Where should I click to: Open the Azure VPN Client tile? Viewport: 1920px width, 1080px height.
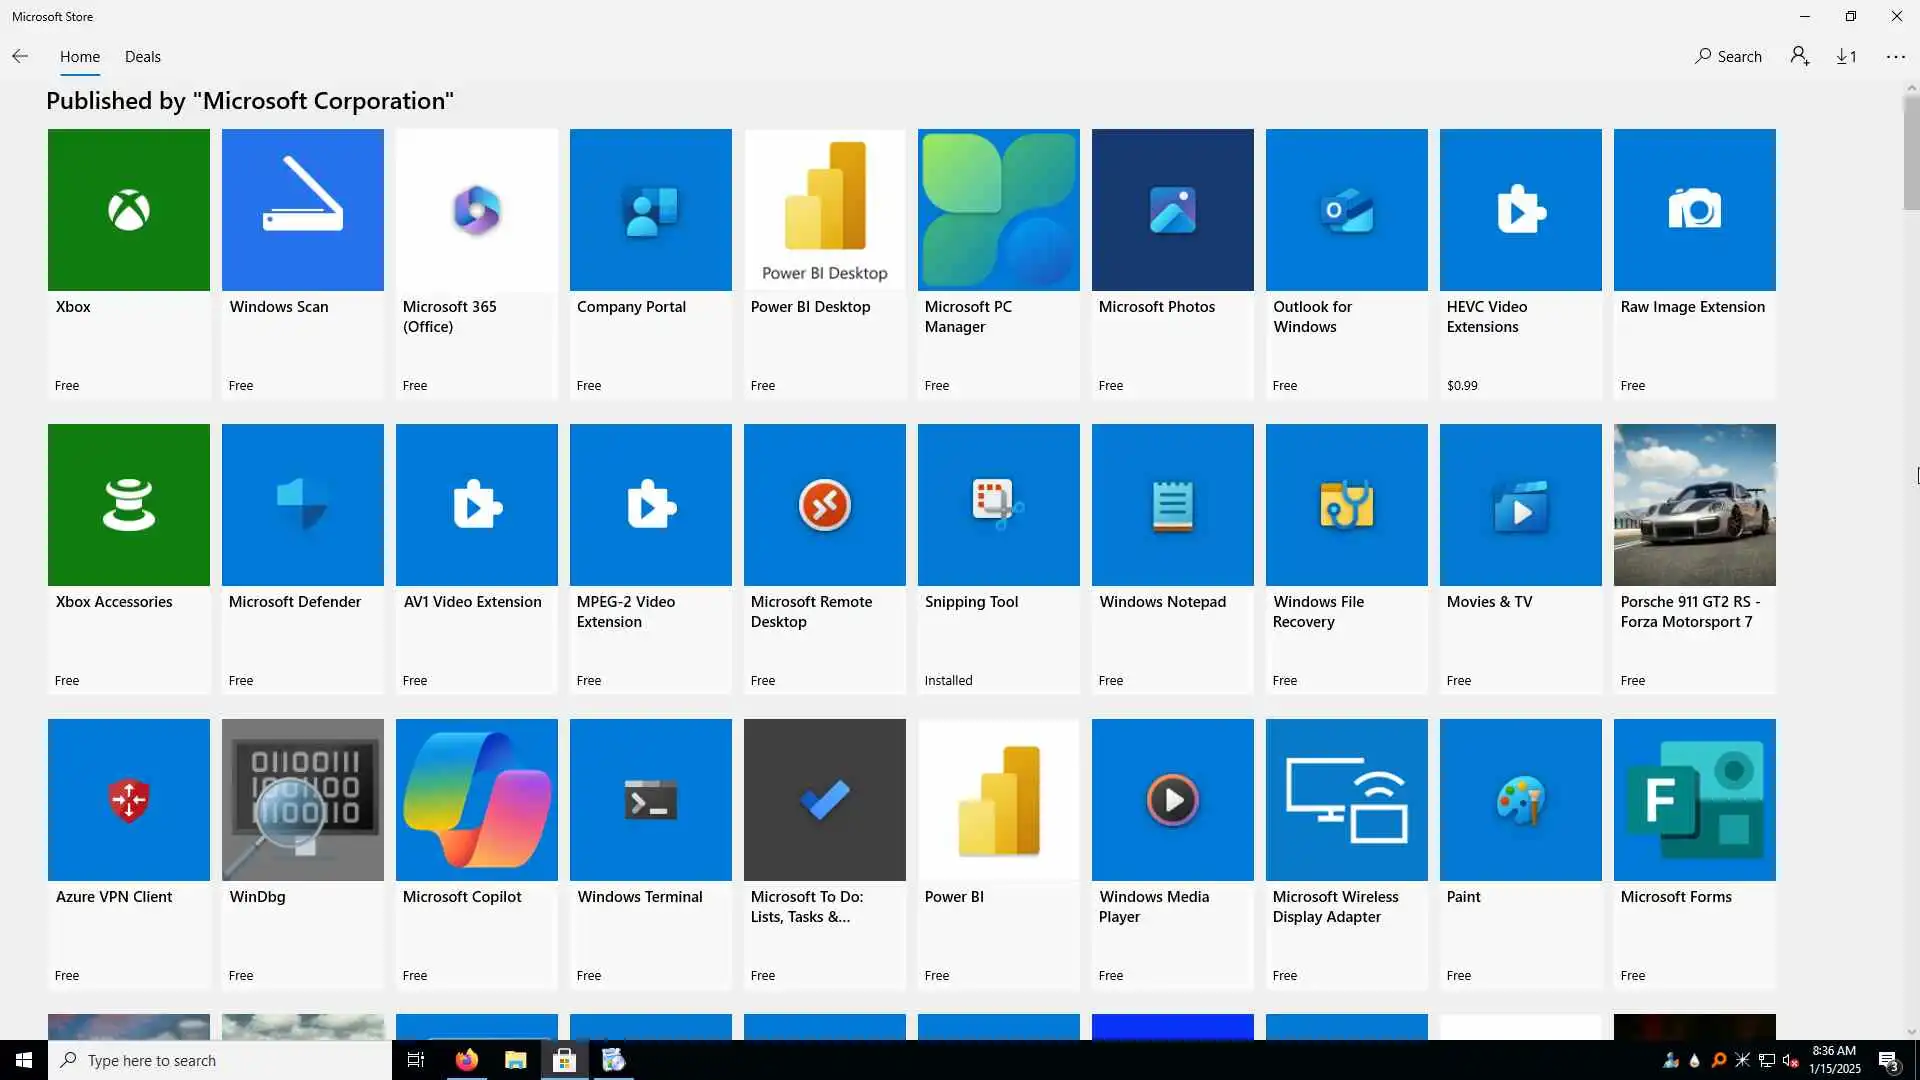[128, 800]
